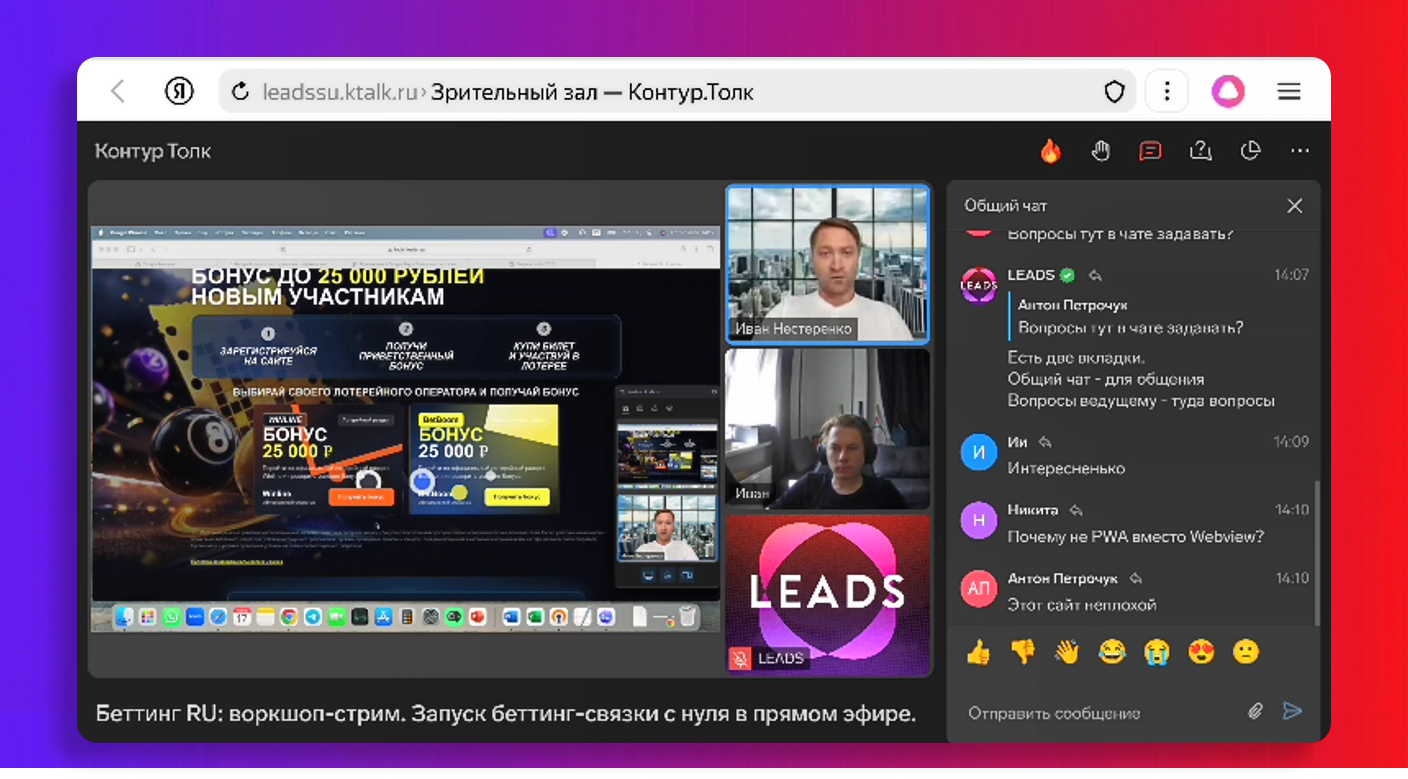
Task: Open Никита's purple avatar in chat
Action: click(978, 520)
